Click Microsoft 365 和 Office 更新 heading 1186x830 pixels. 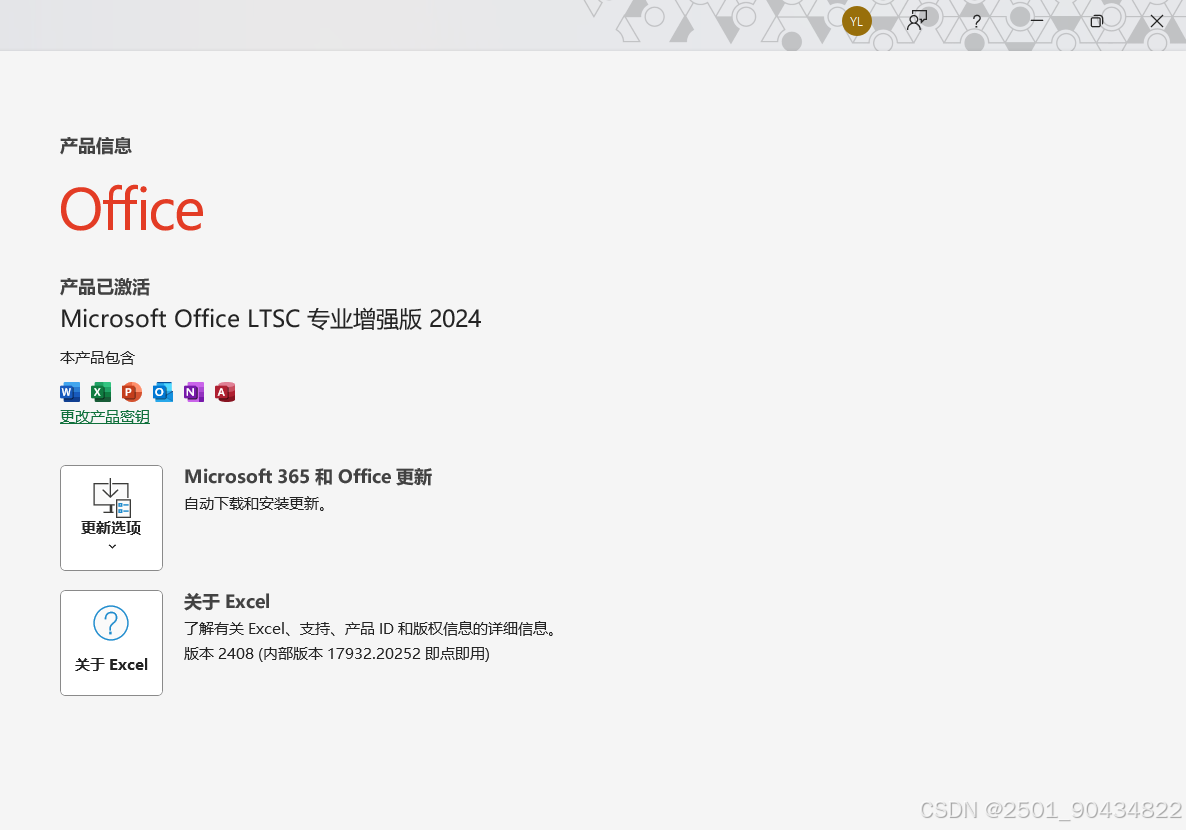308,477
